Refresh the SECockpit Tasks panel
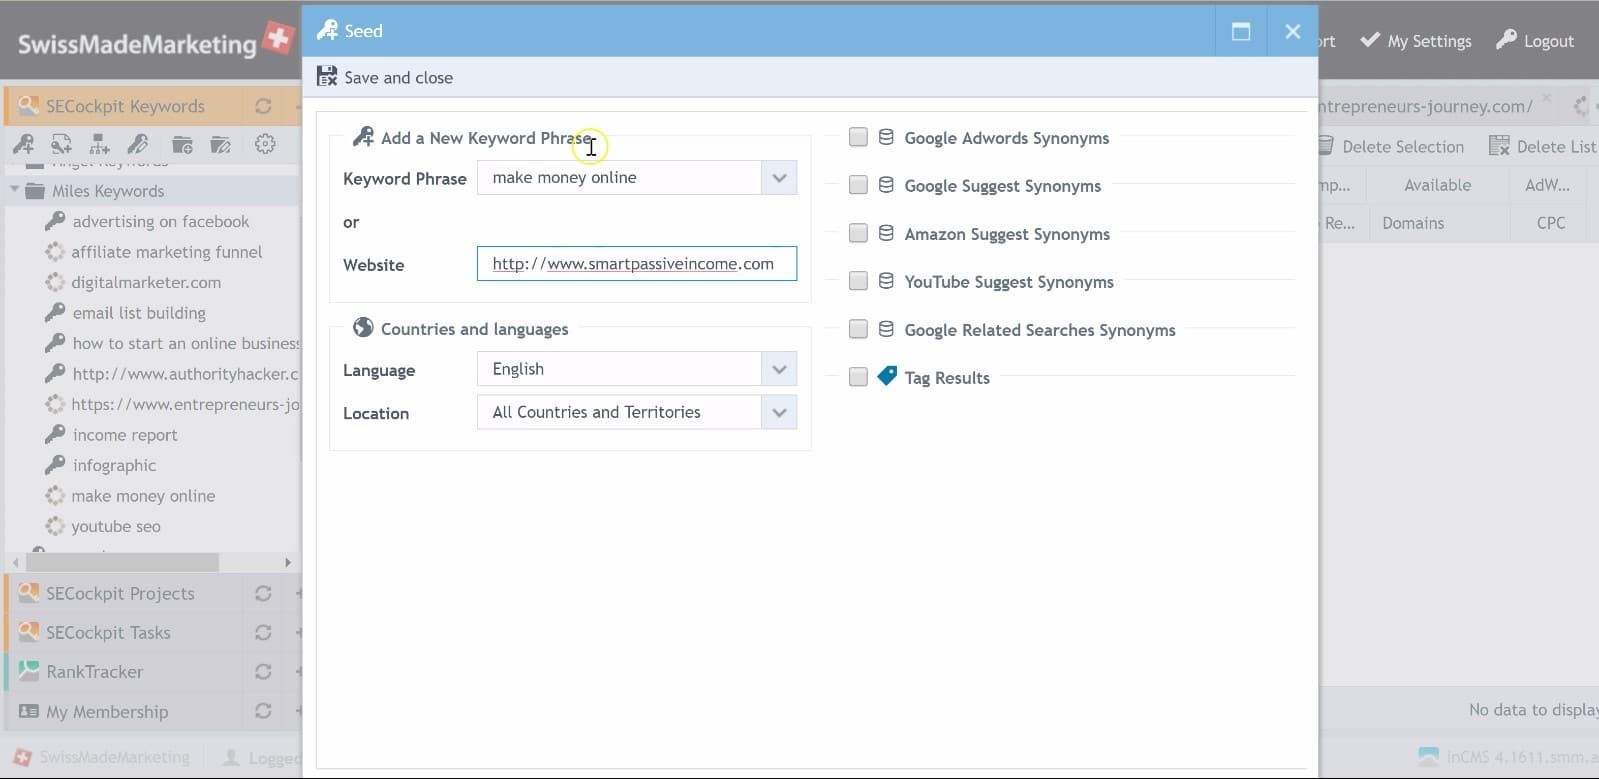Viewport: 1599px width, 779px height. [x=263, y=632]
